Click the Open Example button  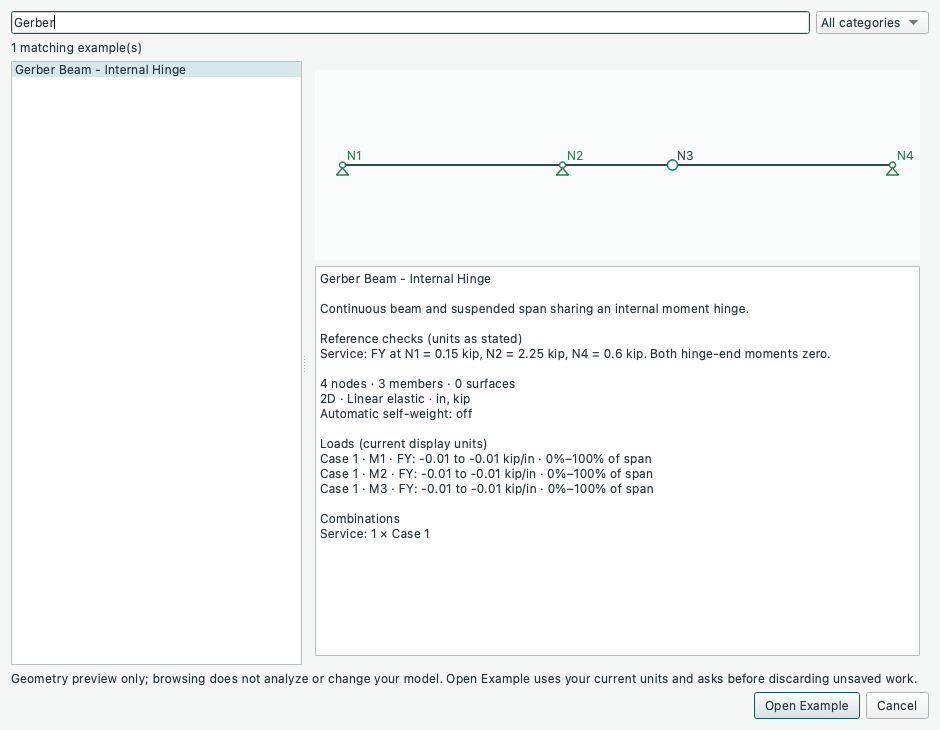(x=806, y=705)
